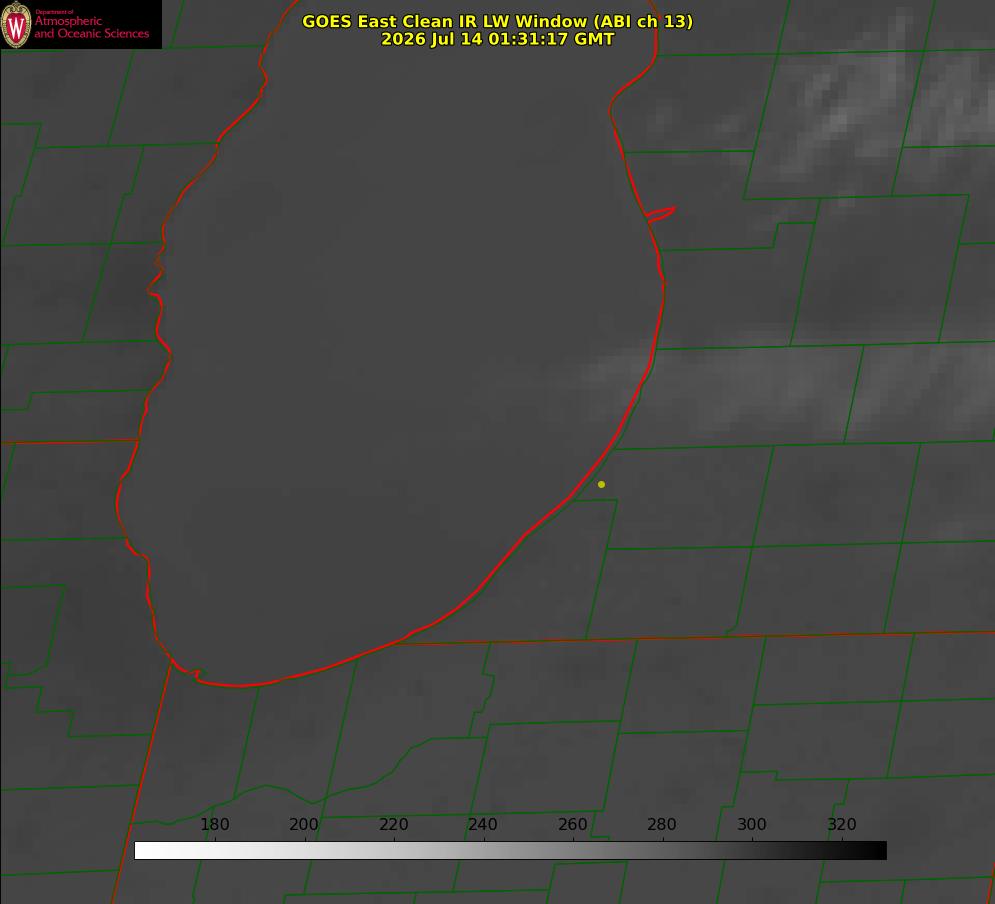The image size is (995, 904).
Task: Select the 2026 Jul 14 timestamp line
Action: (498, 39)
